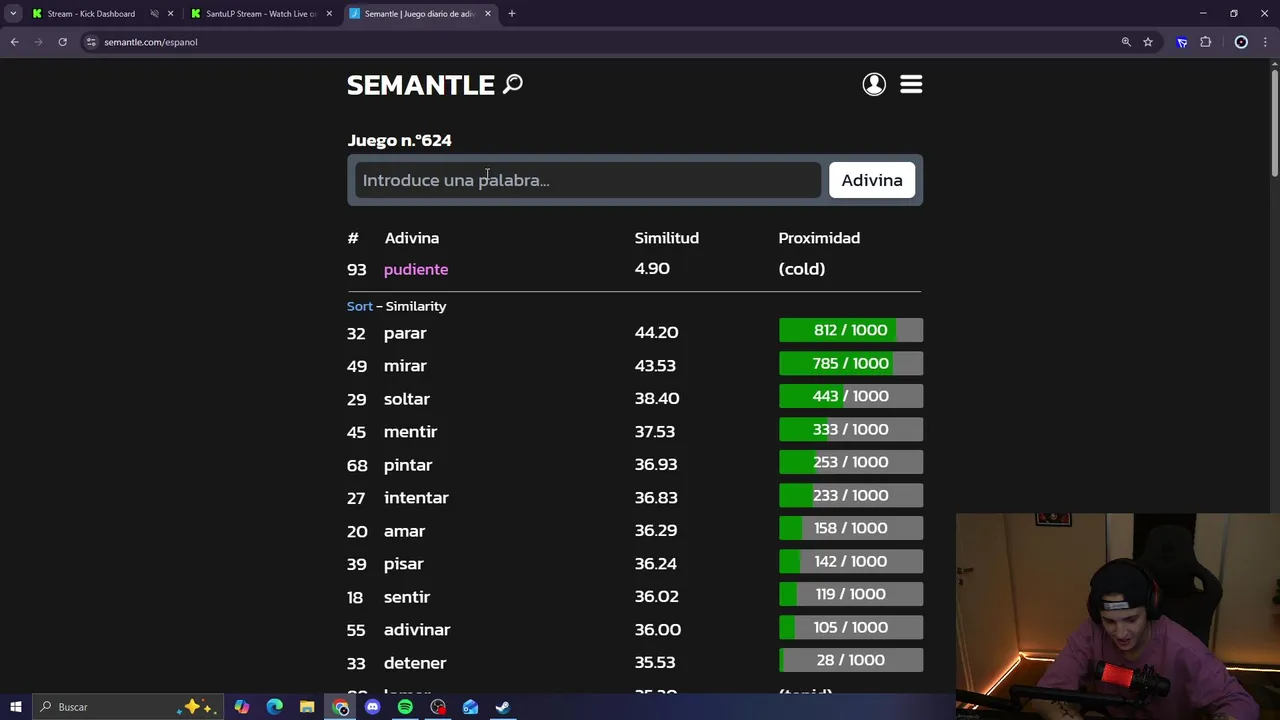The height and width of the screenshot is (720, 1280).
Task: Select the Semantle Juego diario tab
Action: (x=419, y=13)
